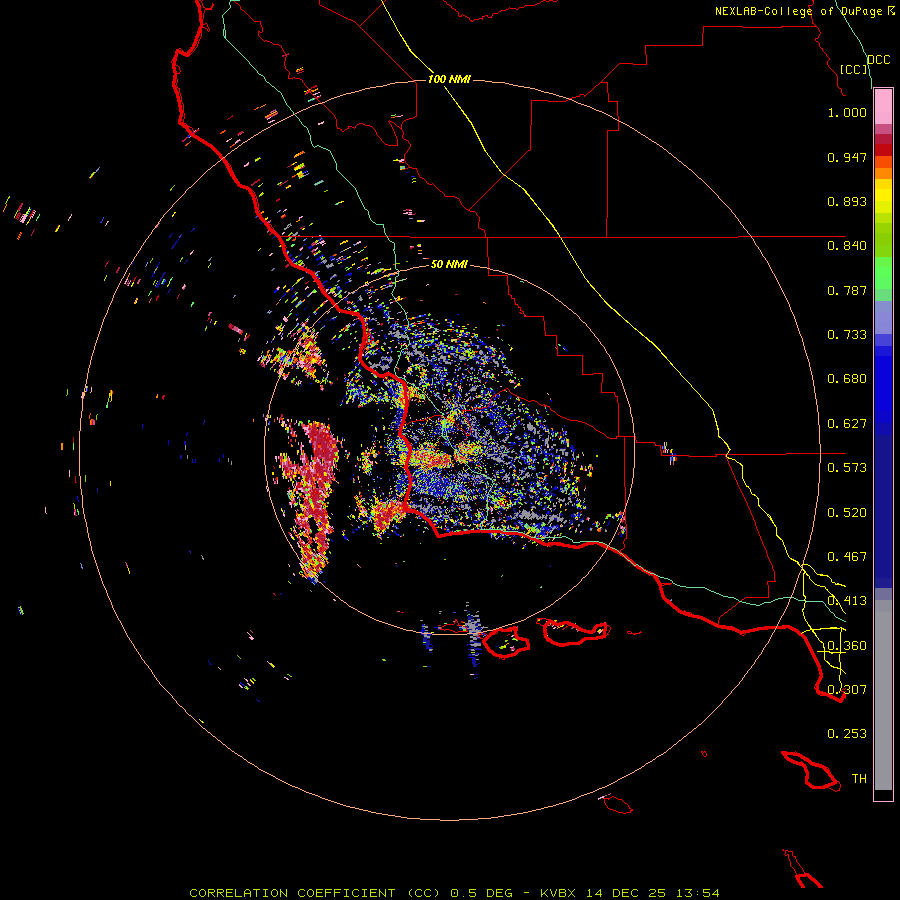Click the [CC] label above the color bar
Screen dimensions: 900x900
coord(854,69)
